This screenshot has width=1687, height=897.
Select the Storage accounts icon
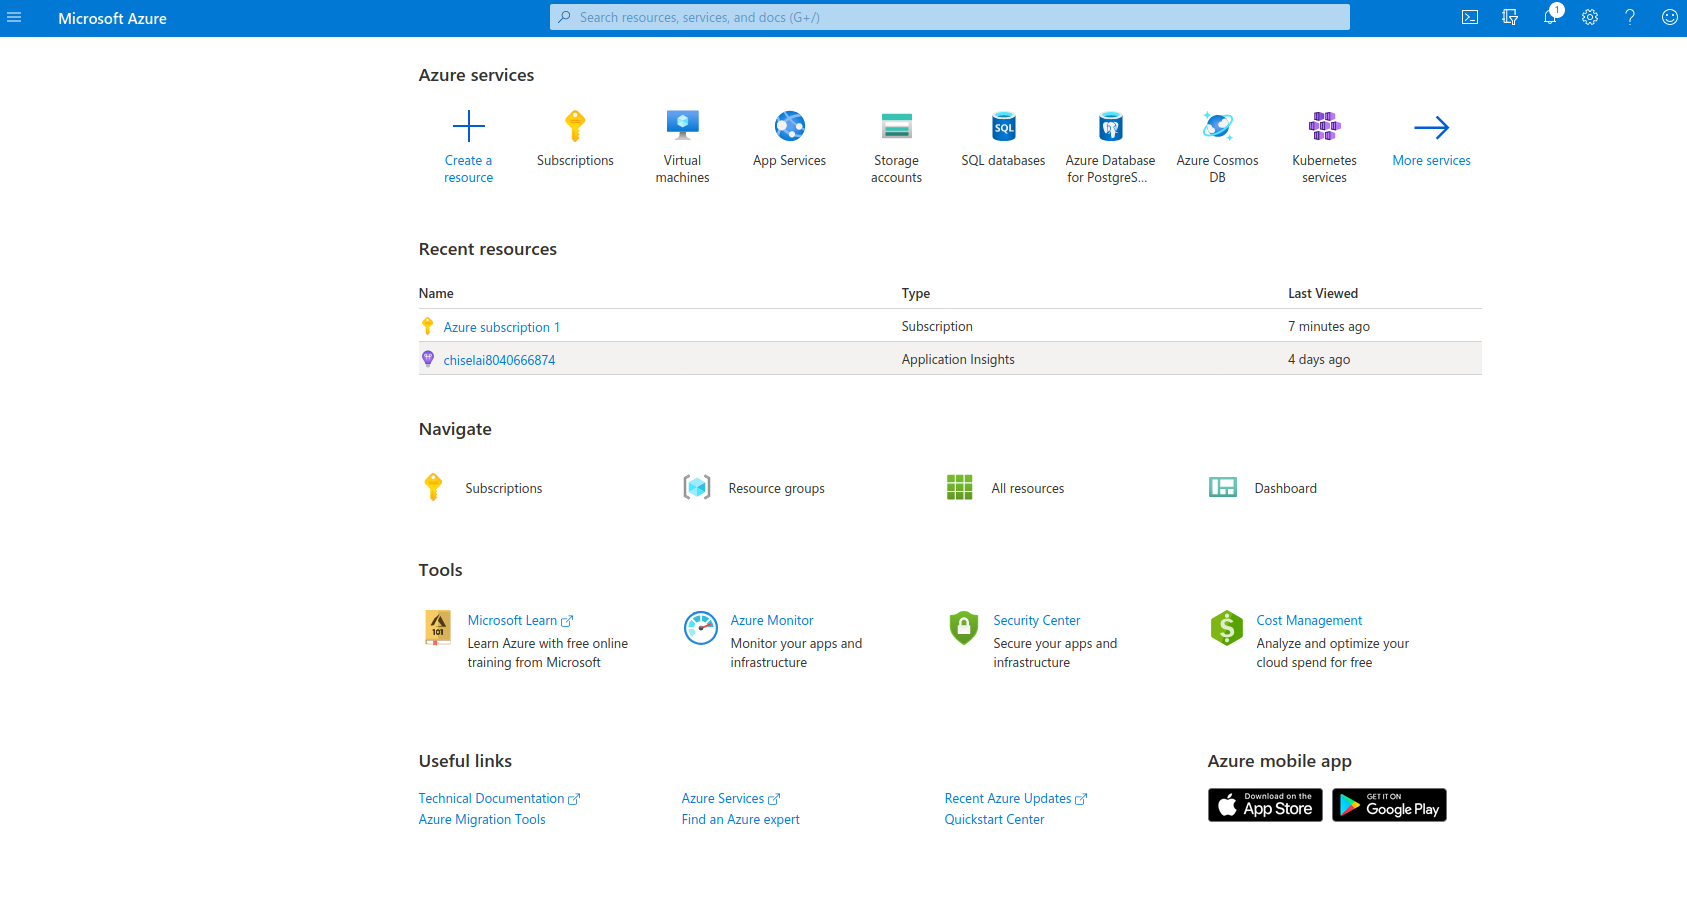(x=896, y=126)
